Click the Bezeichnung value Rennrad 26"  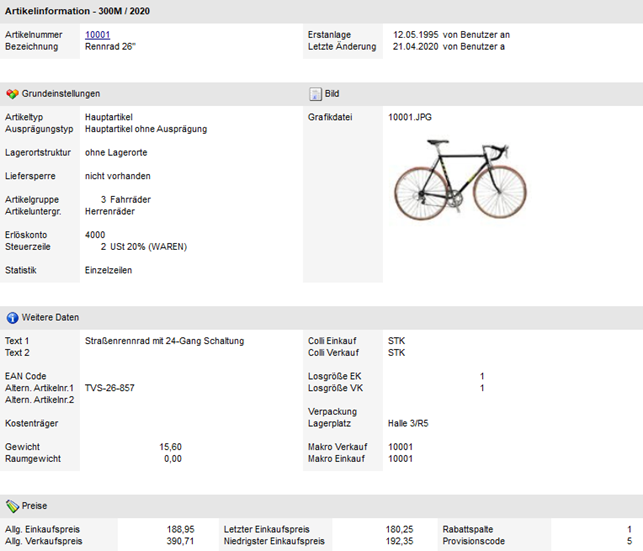tap(110, 47)
